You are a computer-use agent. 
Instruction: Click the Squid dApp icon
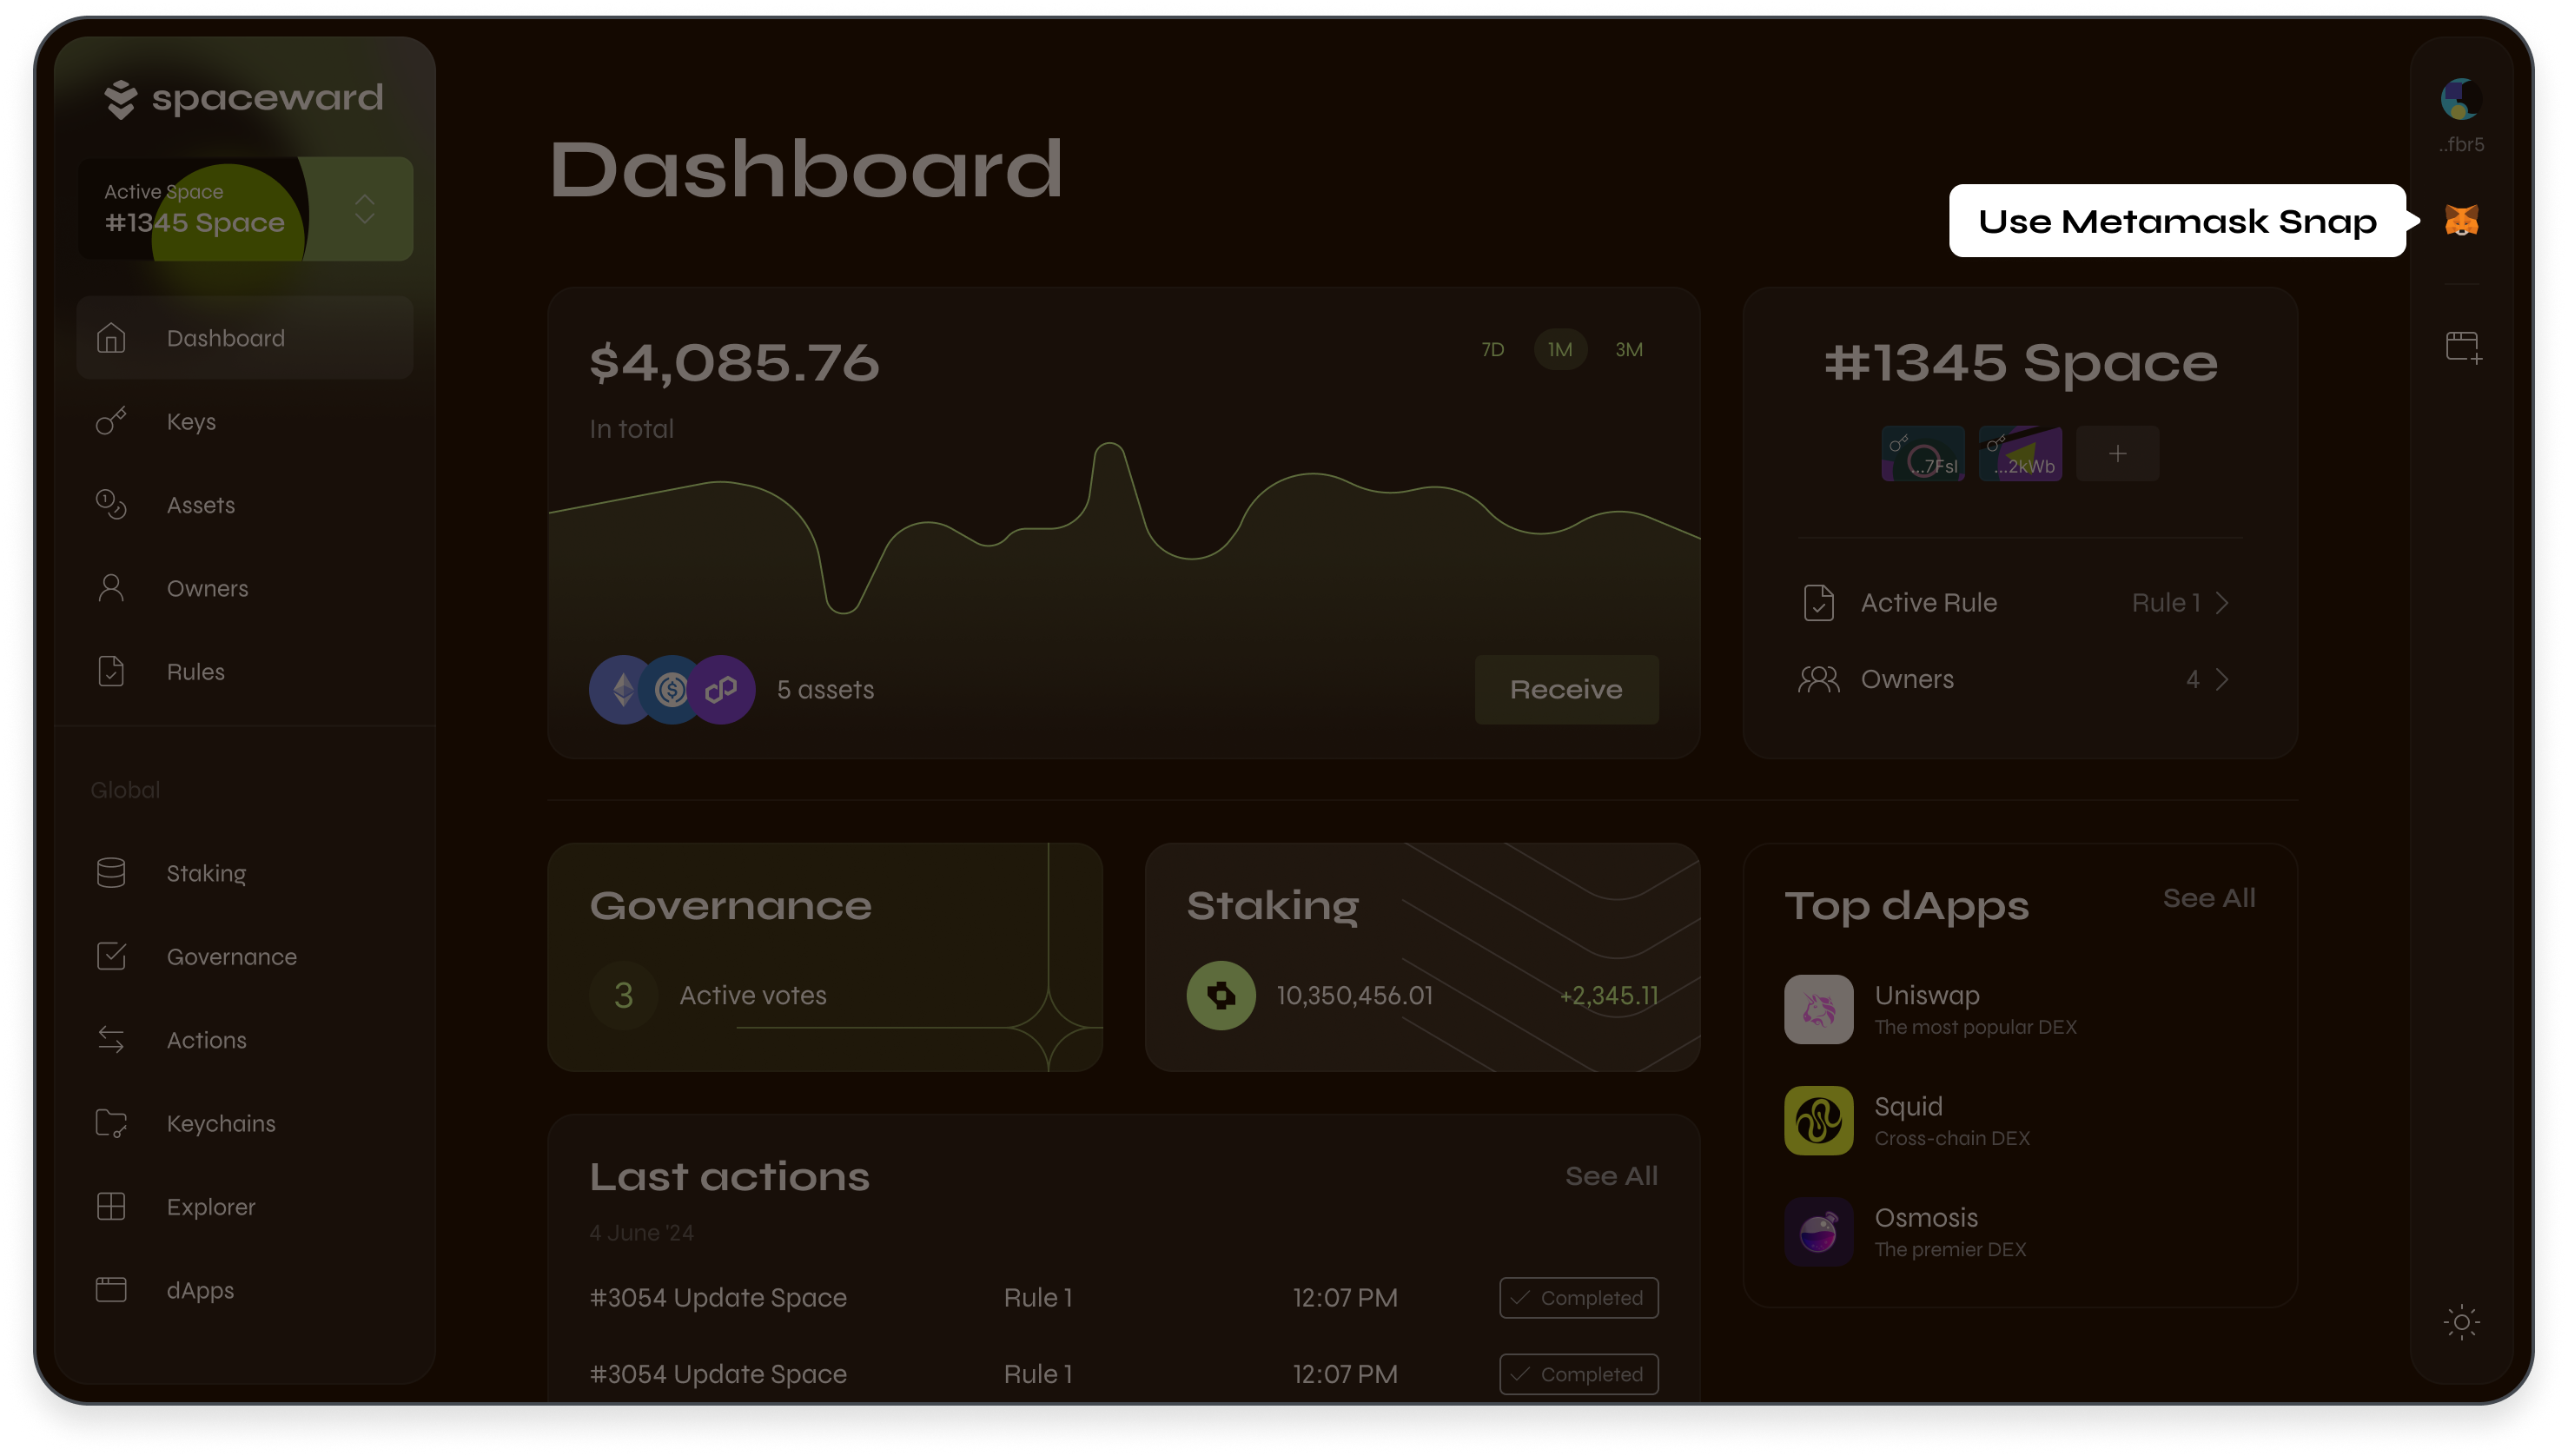1818,1120
